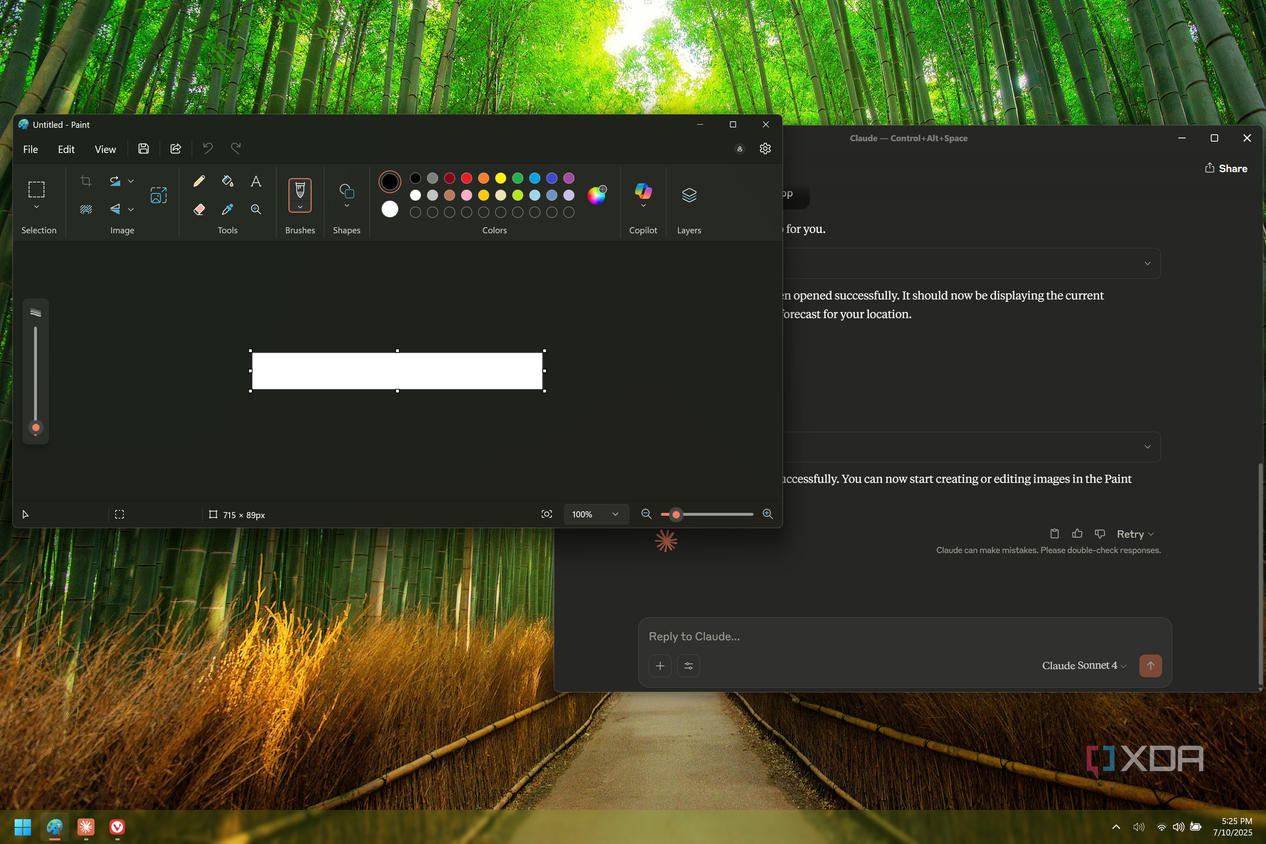The height and width of the screenshot is (844, 1266).
Task: Click the Copilot icon in Paint
Action: pos(643,190)
